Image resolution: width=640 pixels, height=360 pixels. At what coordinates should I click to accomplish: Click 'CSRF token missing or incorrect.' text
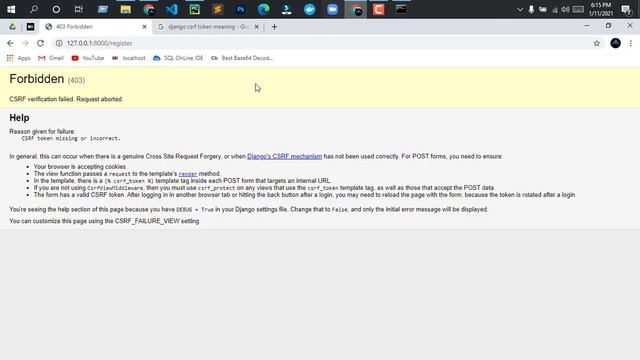pos(71,138)
